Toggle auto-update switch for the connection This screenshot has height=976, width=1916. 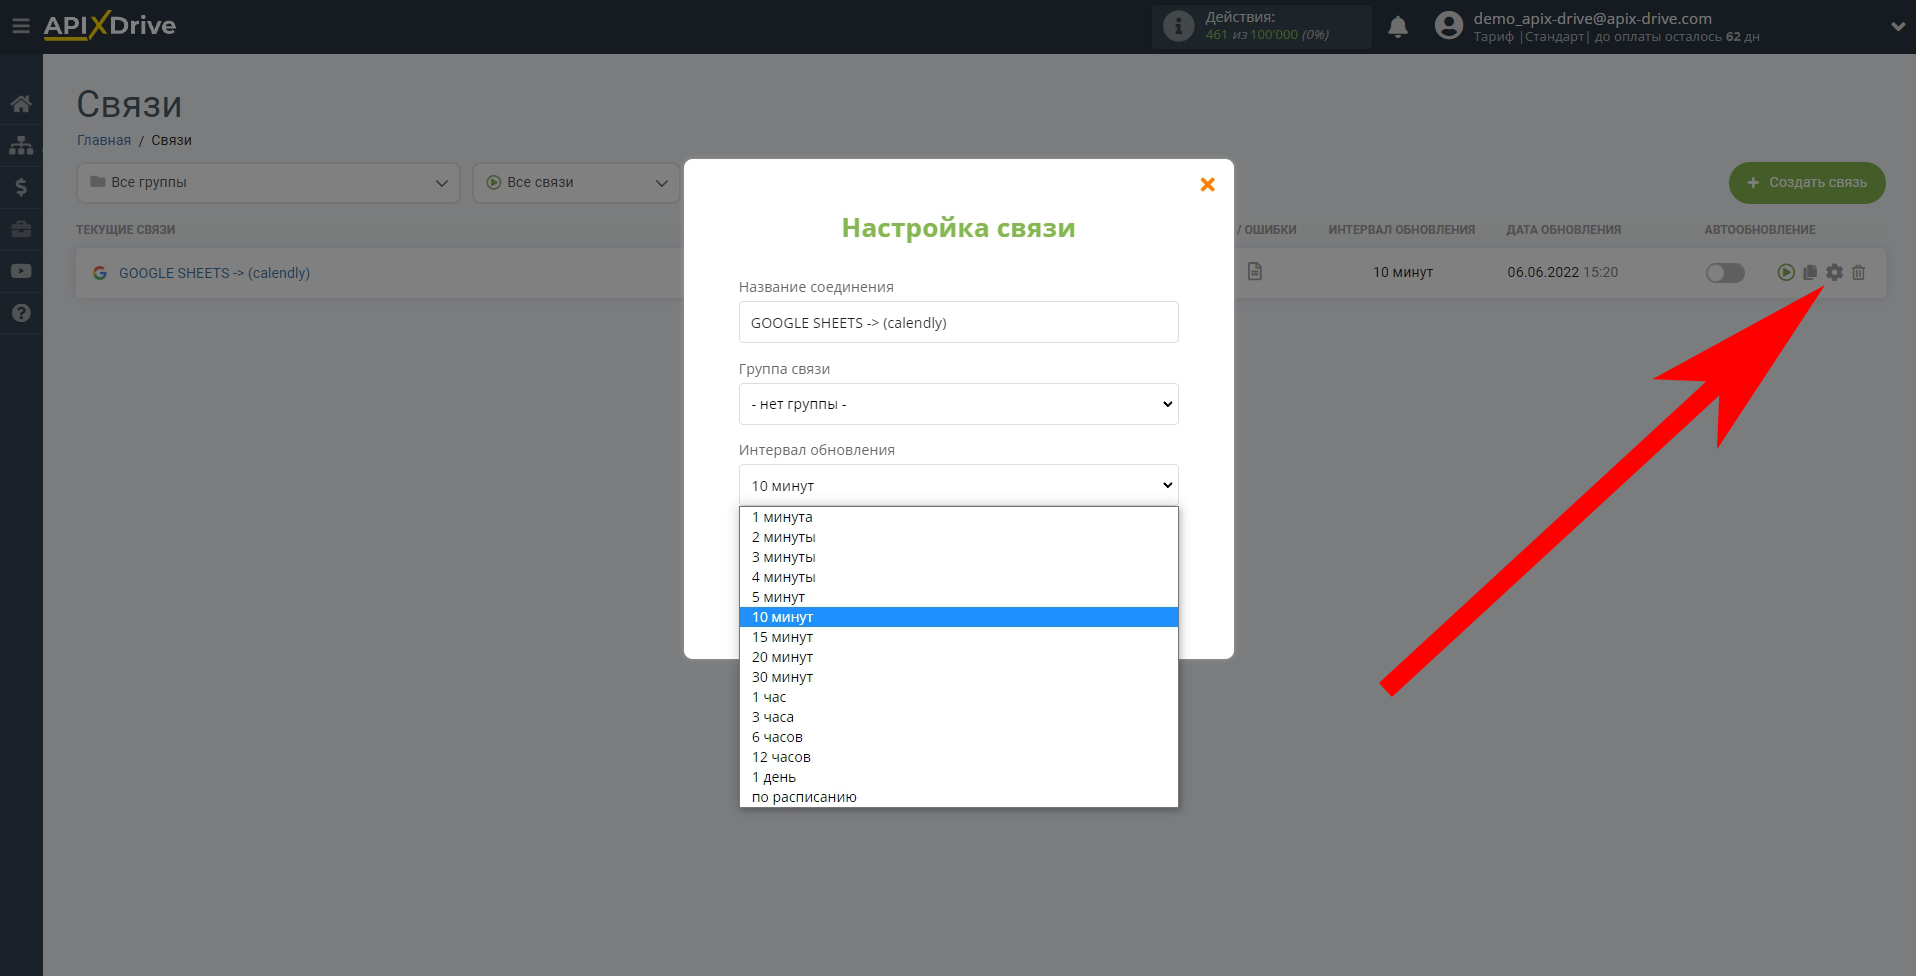(x=1725, y=273)
